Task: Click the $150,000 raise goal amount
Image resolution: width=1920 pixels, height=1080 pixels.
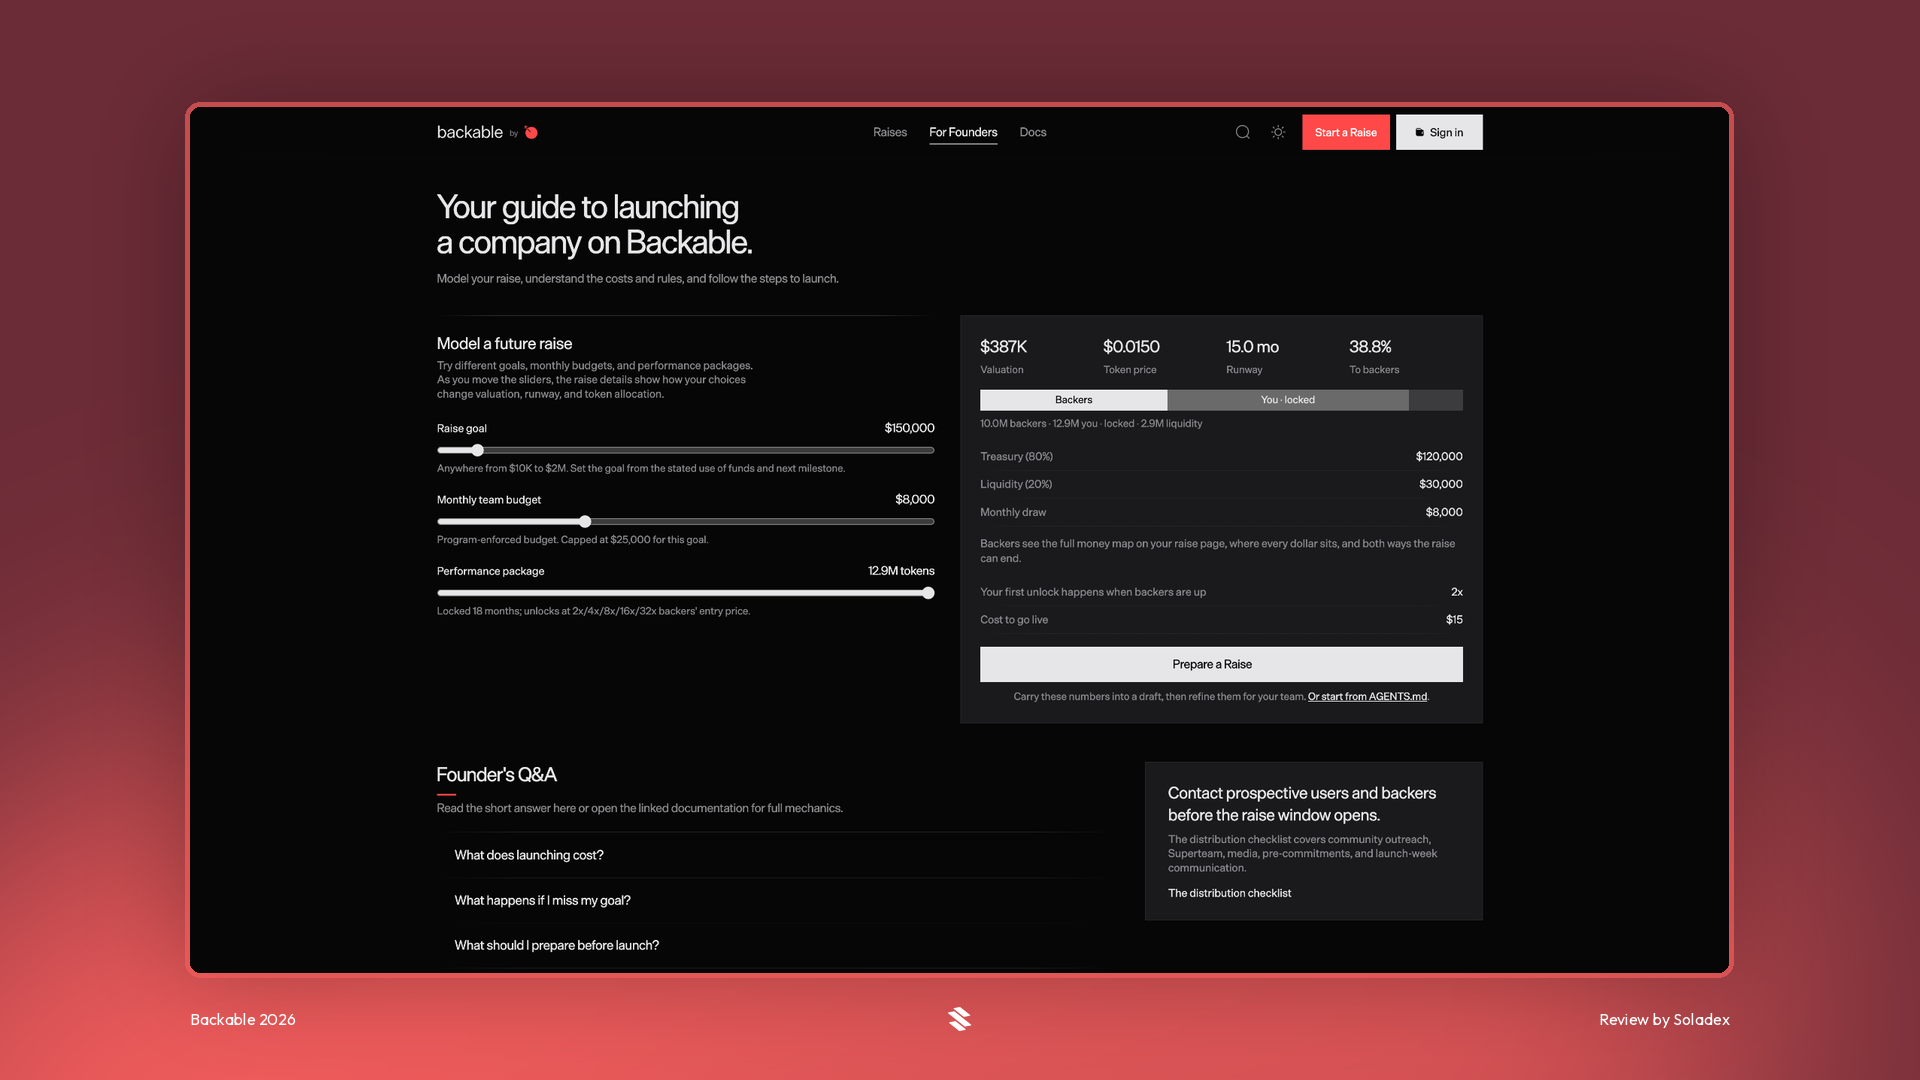Action: tap(909, 428)
